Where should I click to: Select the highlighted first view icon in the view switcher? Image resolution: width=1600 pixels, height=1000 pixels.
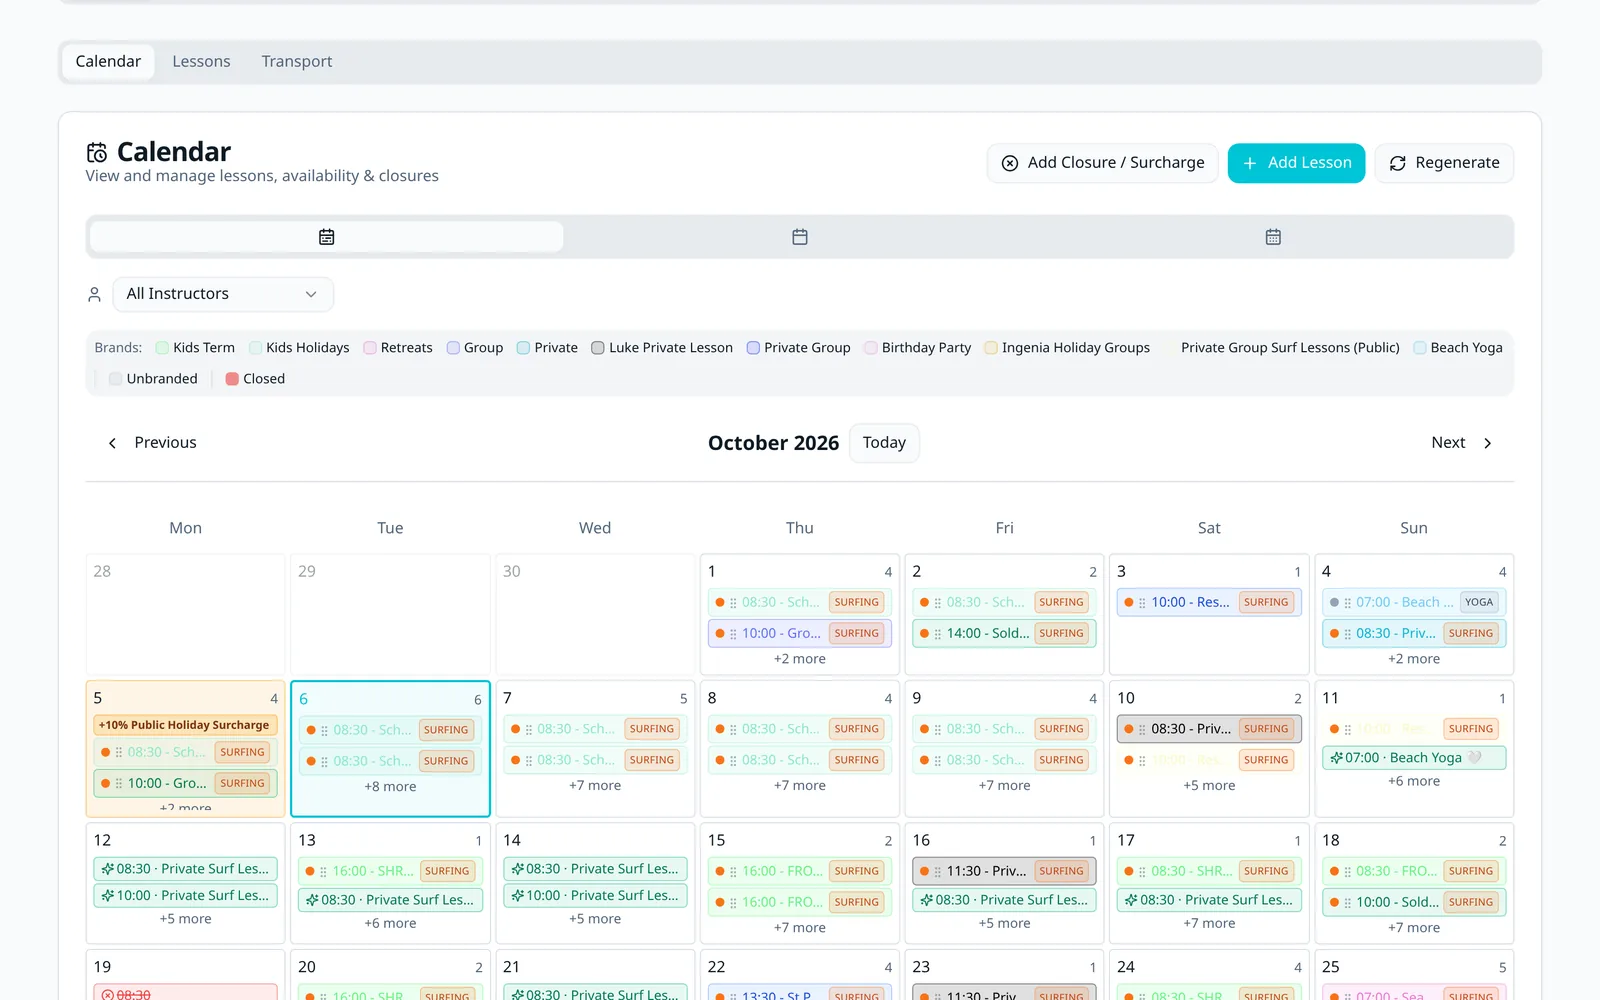pos(326,237)
